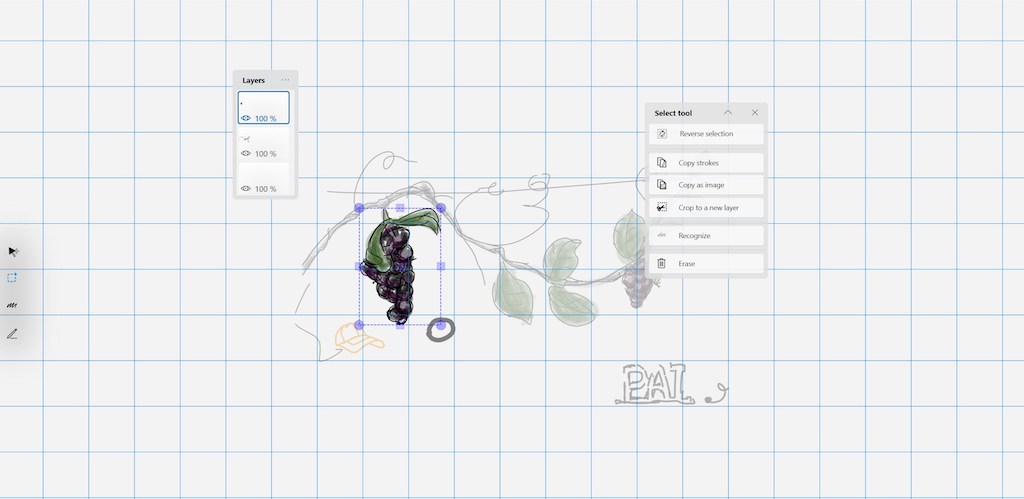Select the pen drawing tool
This screenshot has width=1024, height=499.
13,334
